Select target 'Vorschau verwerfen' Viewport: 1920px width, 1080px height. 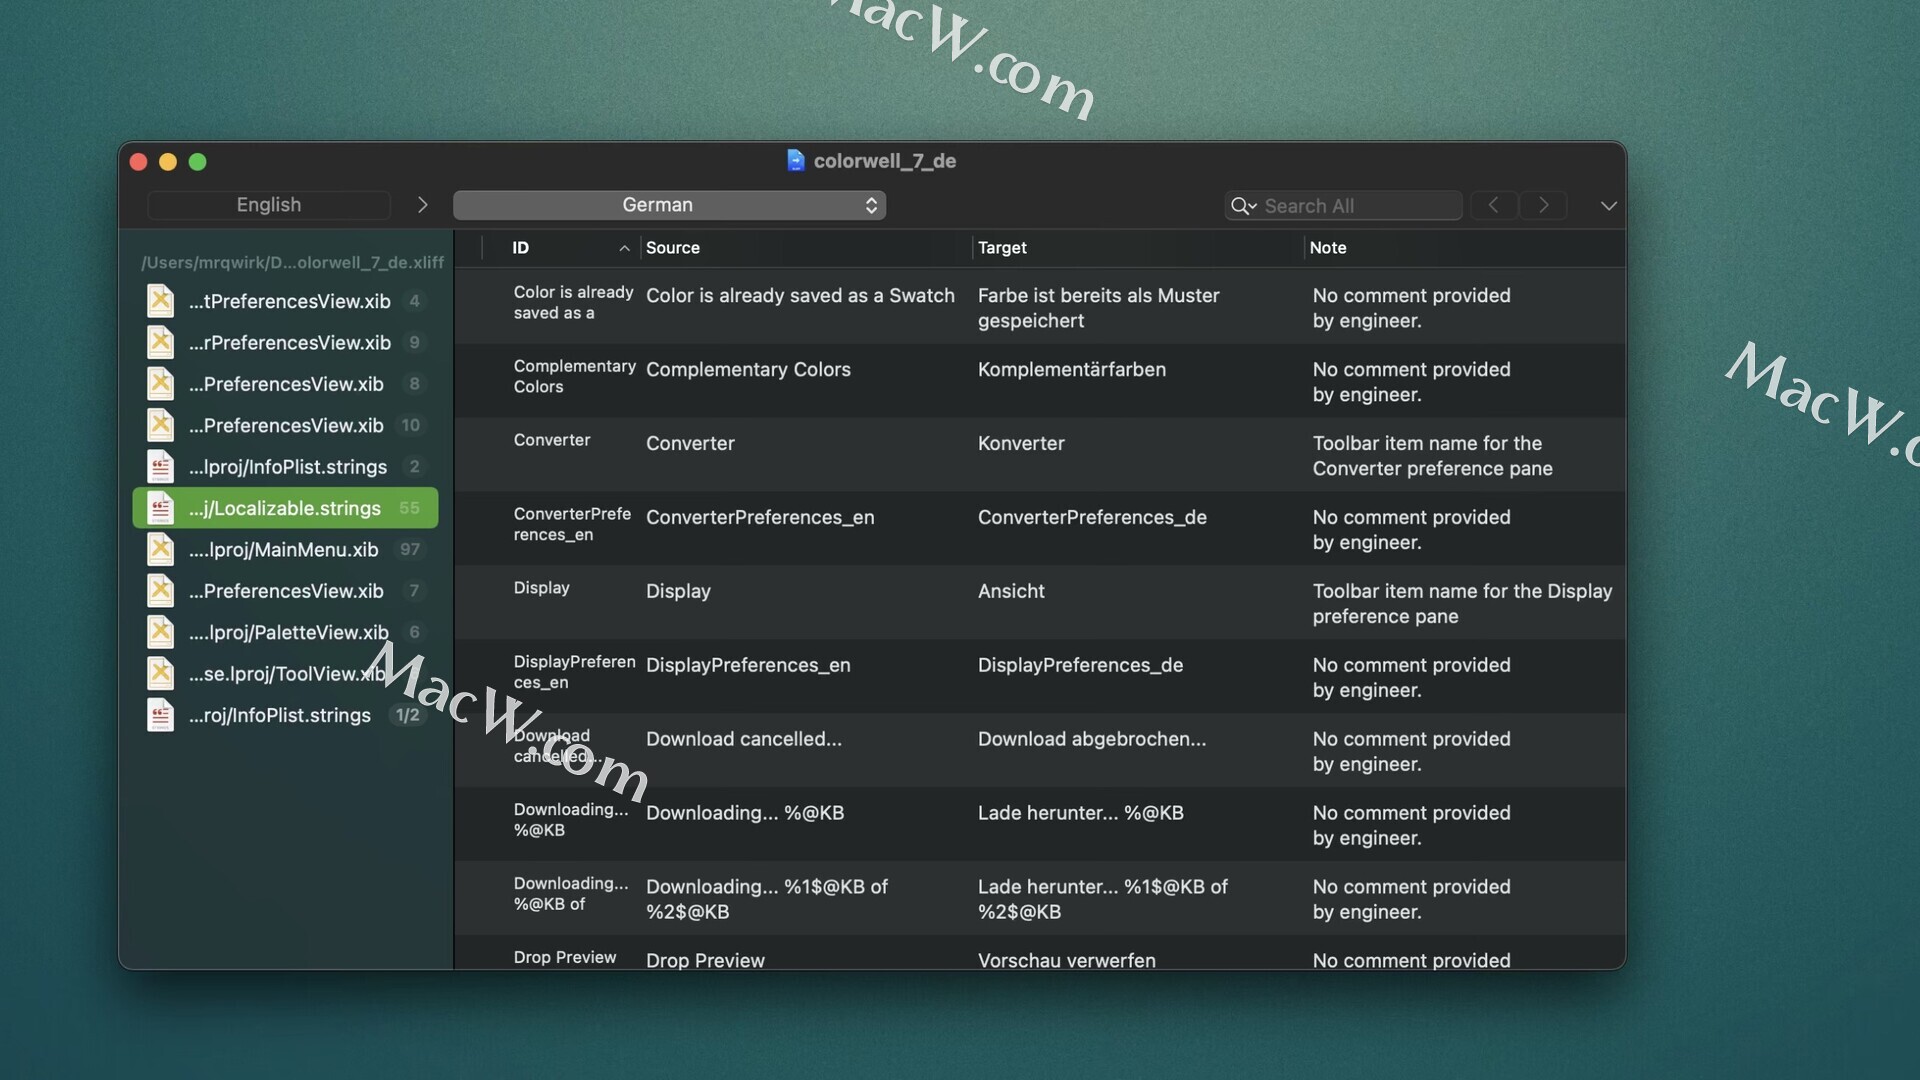(x=1066, y=961)
